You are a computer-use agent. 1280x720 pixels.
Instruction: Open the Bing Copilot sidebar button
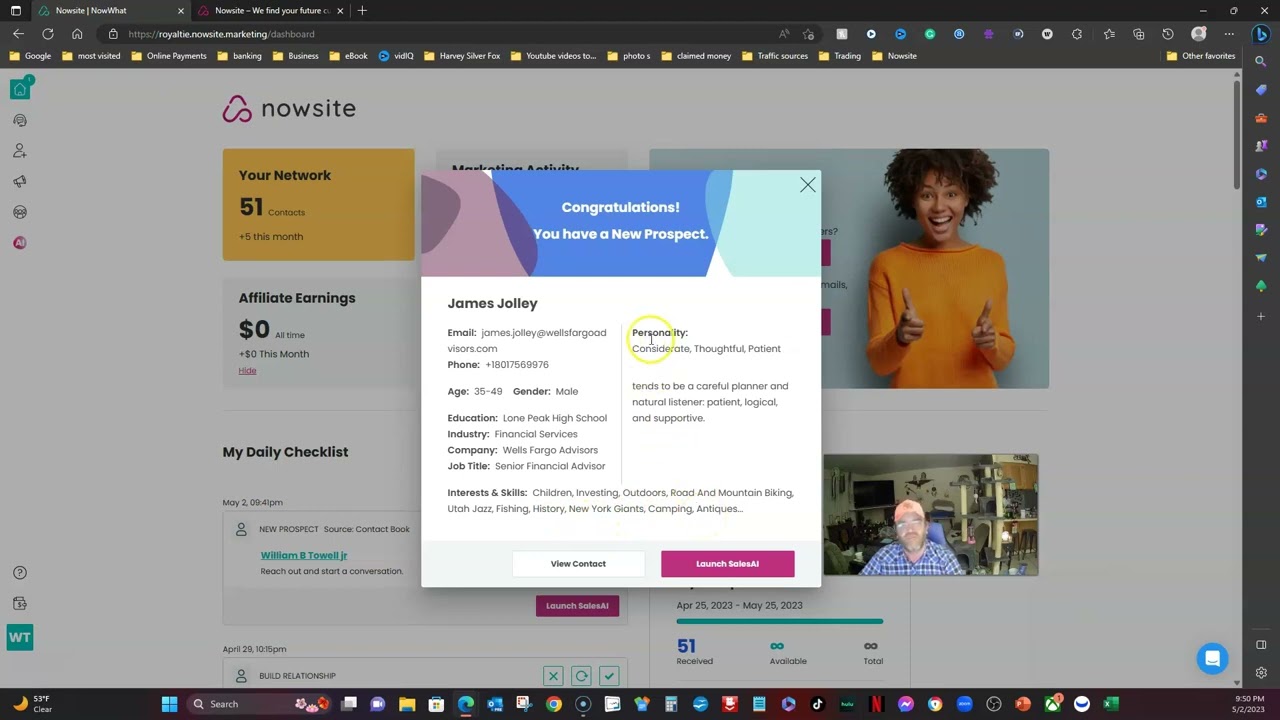coord(1261,33)
